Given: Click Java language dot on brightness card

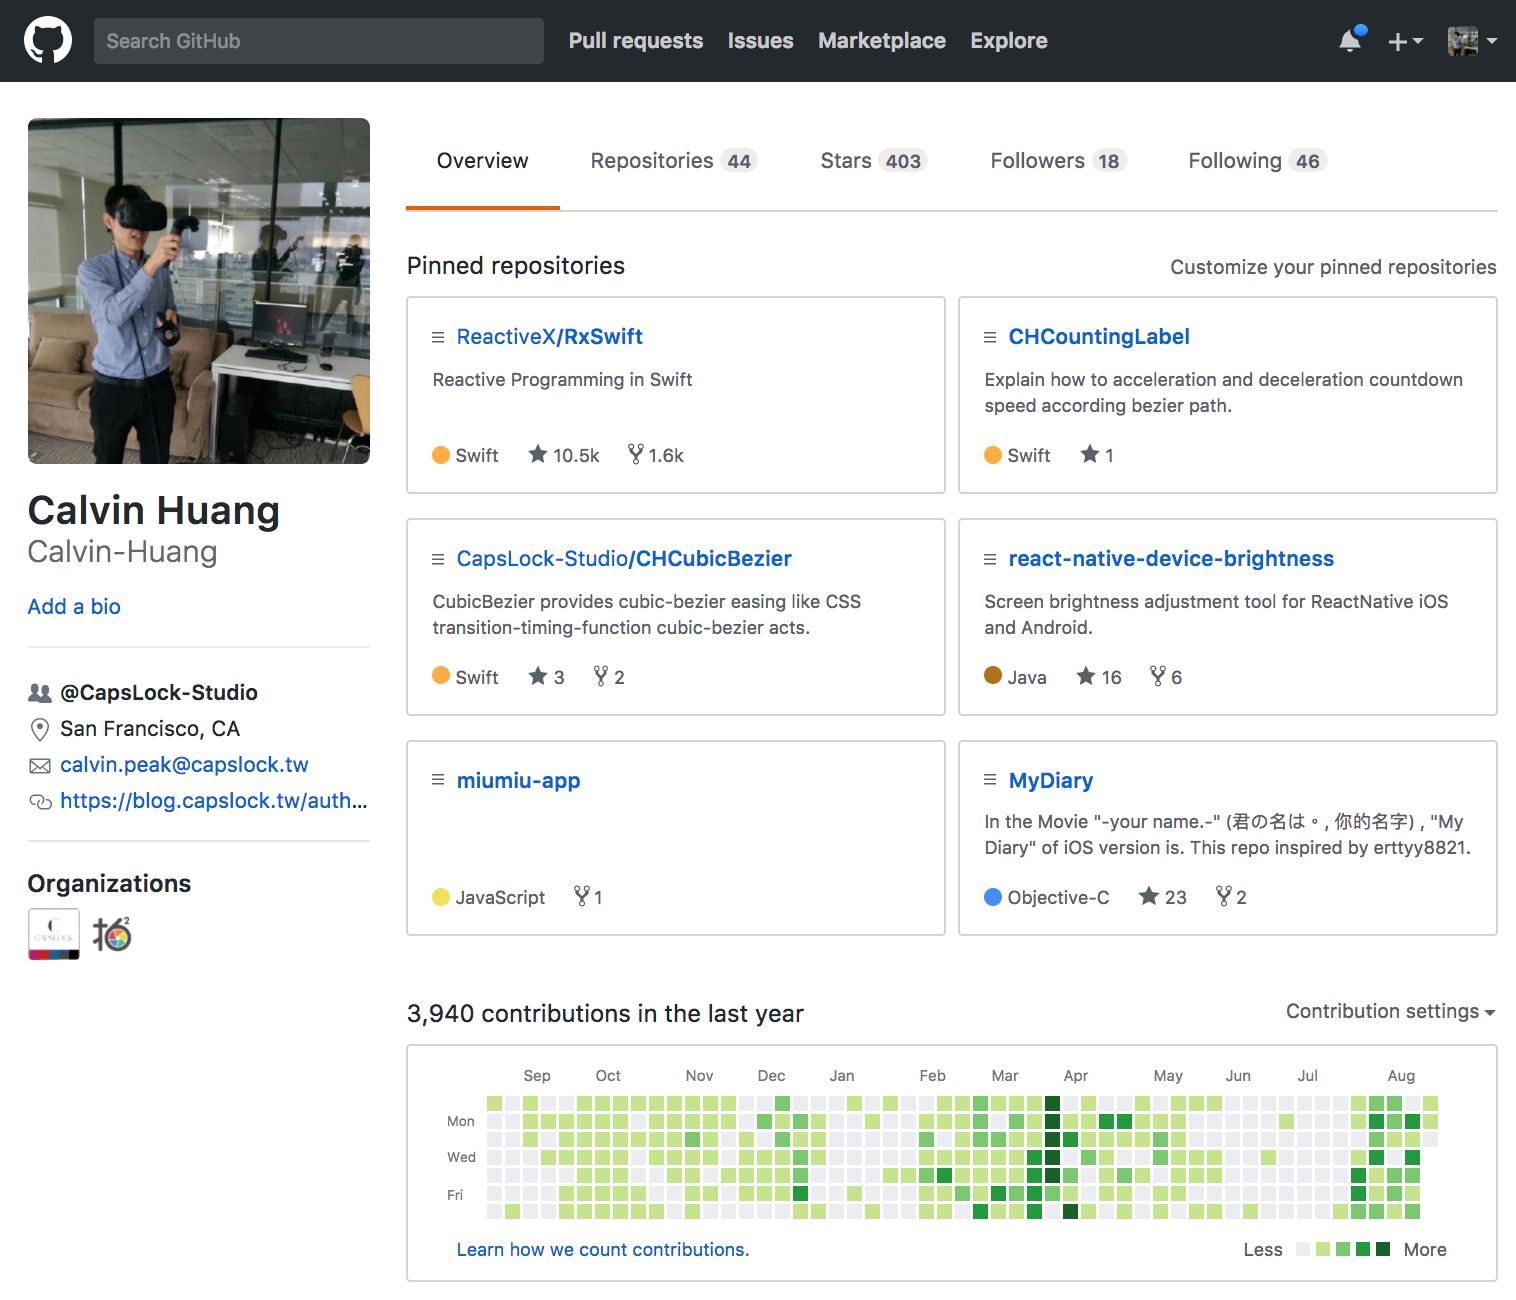Looking at the screenshot, I should pos(993,675).
